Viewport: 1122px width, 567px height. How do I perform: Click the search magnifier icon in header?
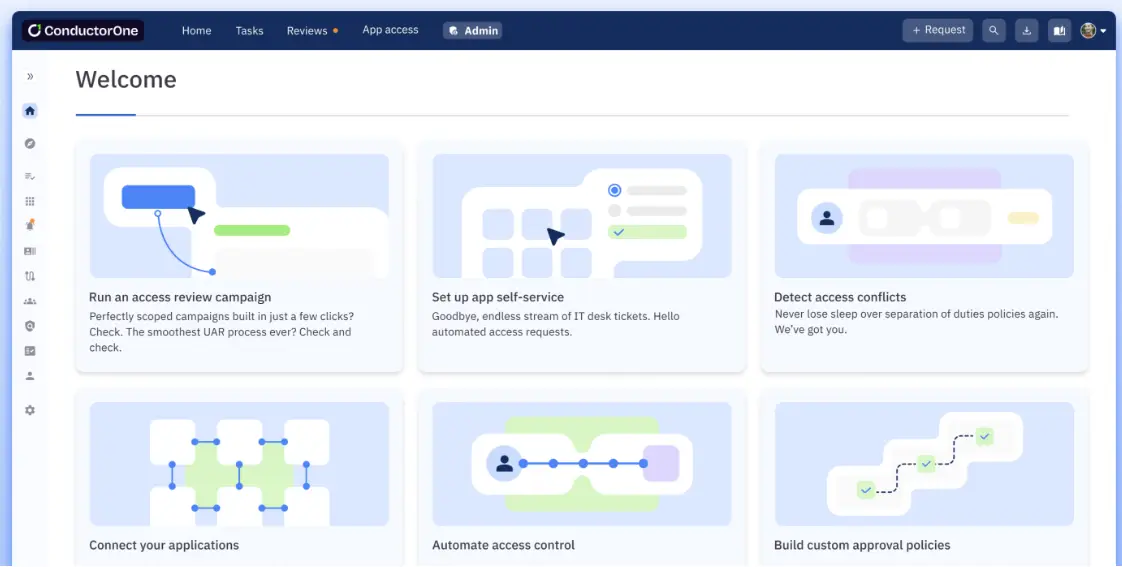[x=993, y=31]
